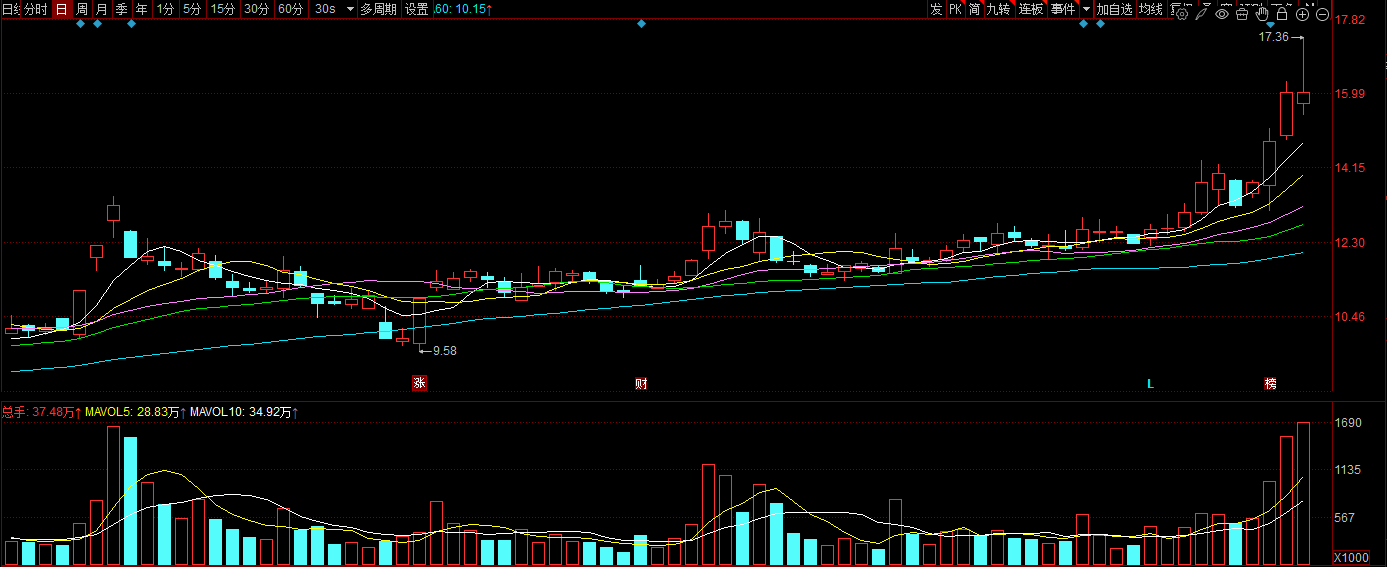Toggle the chart lock icon

pyautogui.click(x=1282, y=14)
